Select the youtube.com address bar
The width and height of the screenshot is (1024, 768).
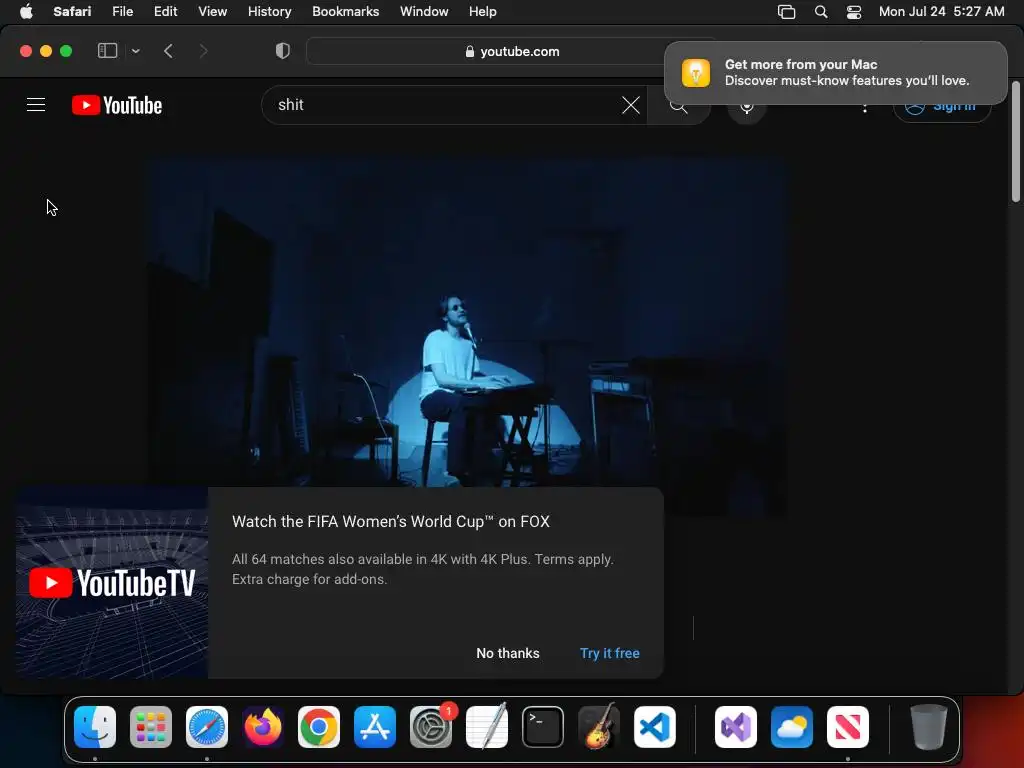[x=513, y=51]
